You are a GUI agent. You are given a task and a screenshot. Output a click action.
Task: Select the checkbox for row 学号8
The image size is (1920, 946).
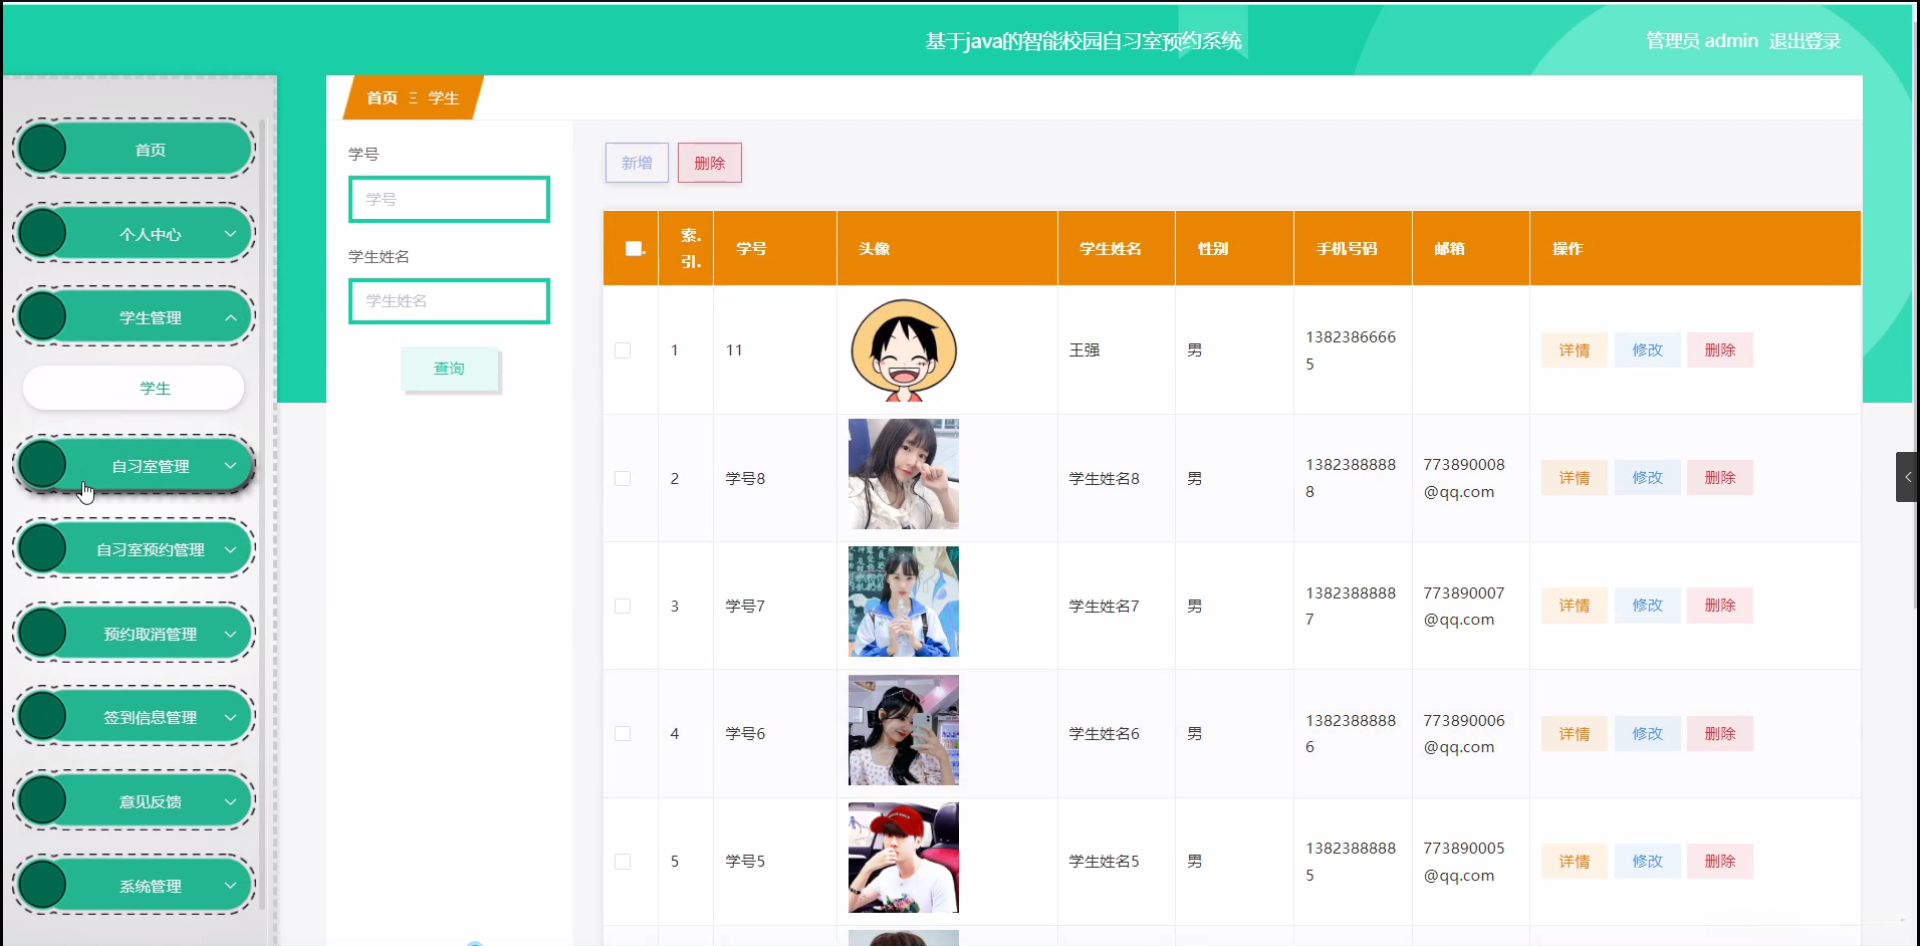622,478
